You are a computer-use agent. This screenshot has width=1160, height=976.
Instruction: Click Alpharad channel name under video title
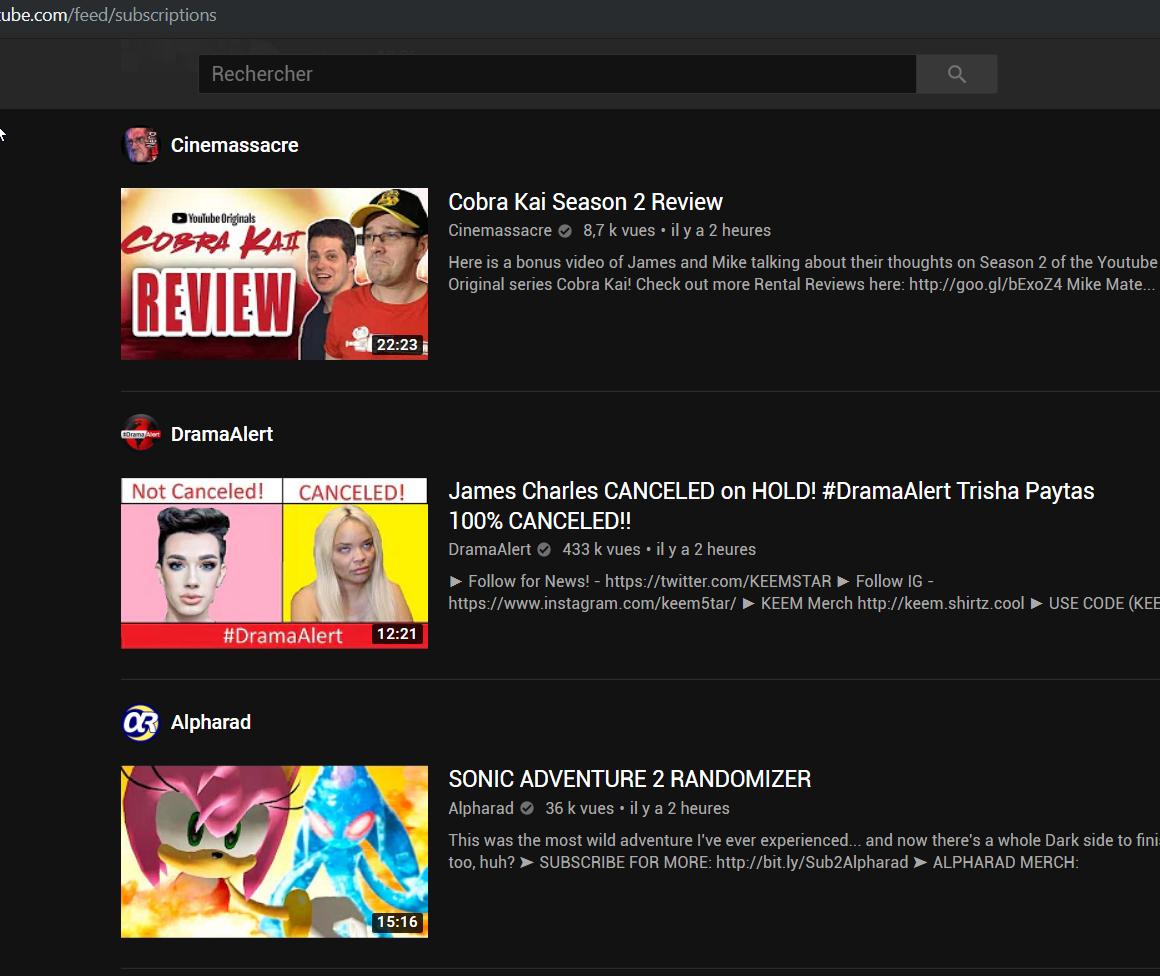coord(481,808)
